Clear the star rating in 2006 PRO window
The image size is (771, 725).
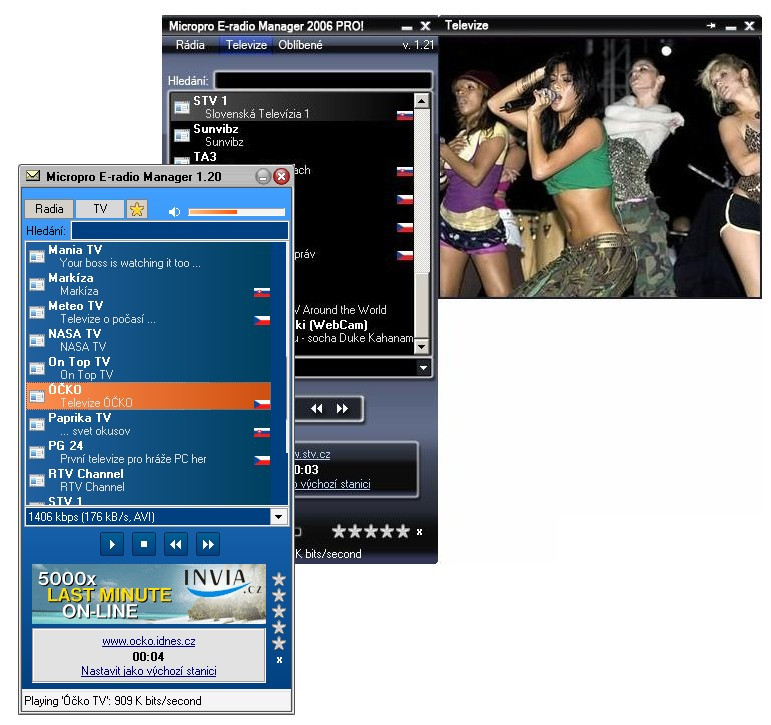(x=419, y=532)
